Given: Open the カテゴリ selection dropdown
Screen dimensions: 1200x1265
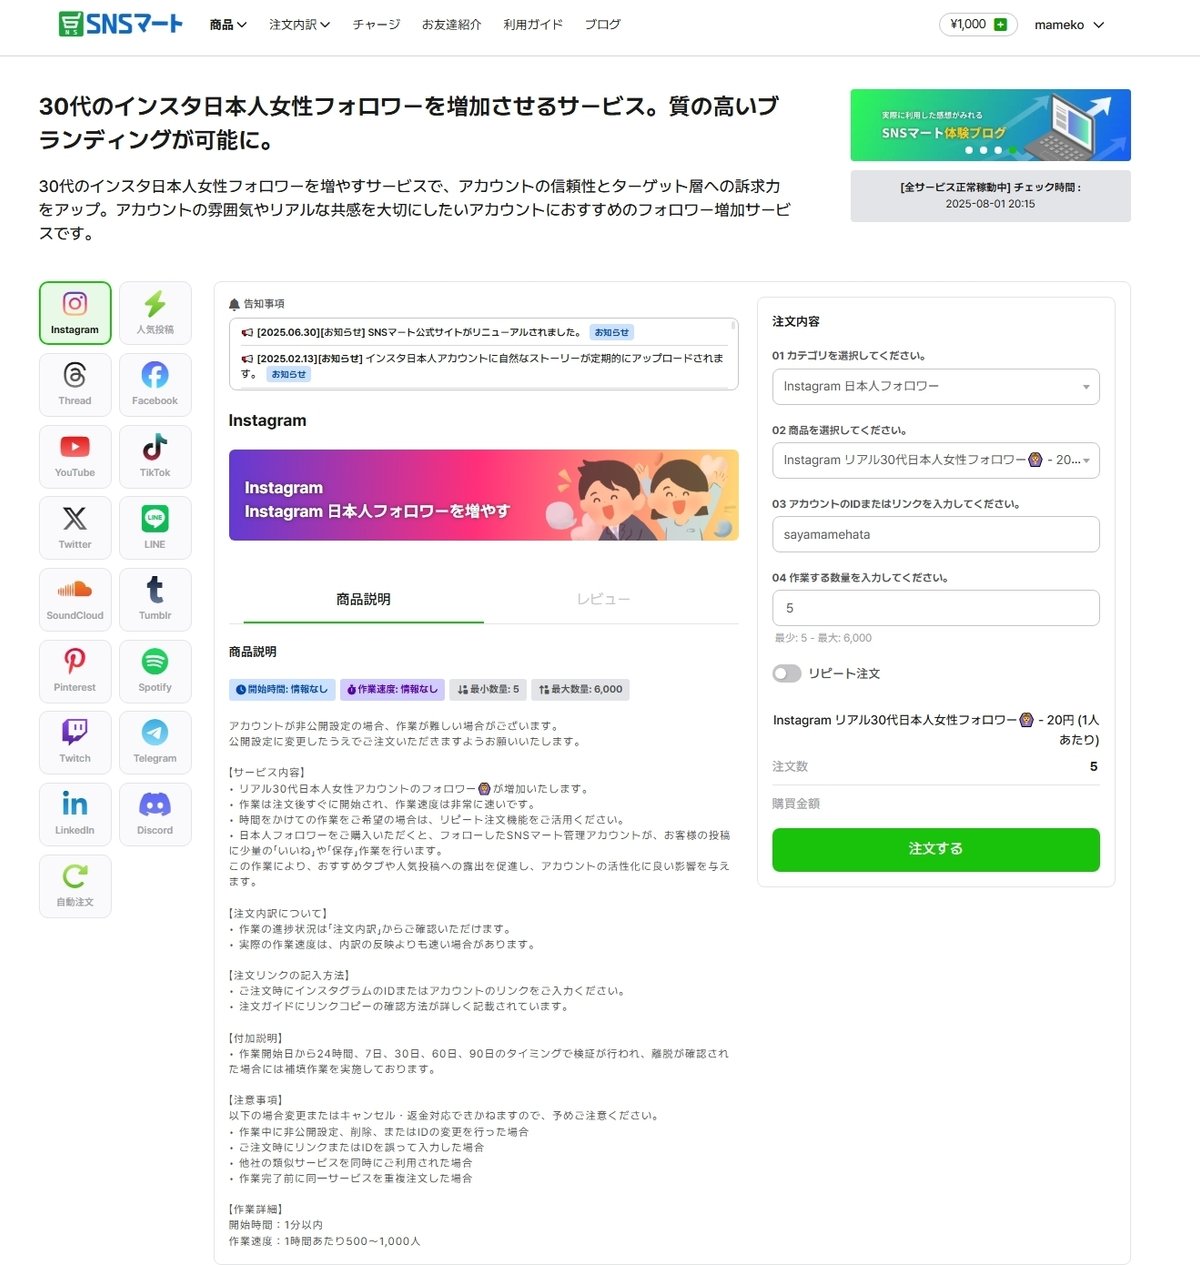Looking at the screenshot, I should pyautogui.click(x=935, y=387).
